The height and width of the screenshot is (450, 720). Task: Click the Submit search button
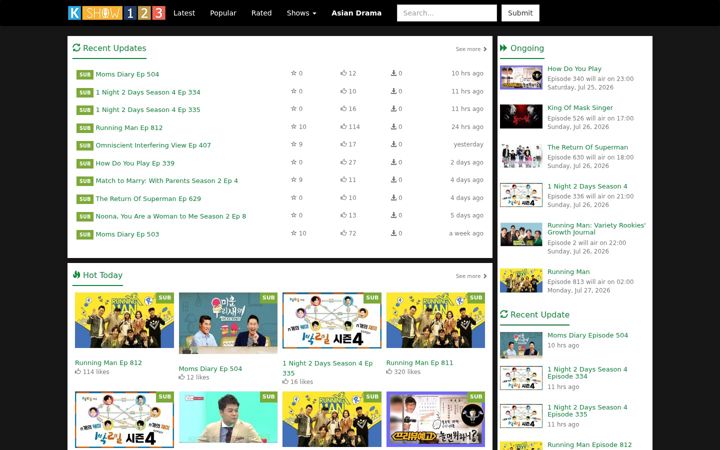point(520,13)
